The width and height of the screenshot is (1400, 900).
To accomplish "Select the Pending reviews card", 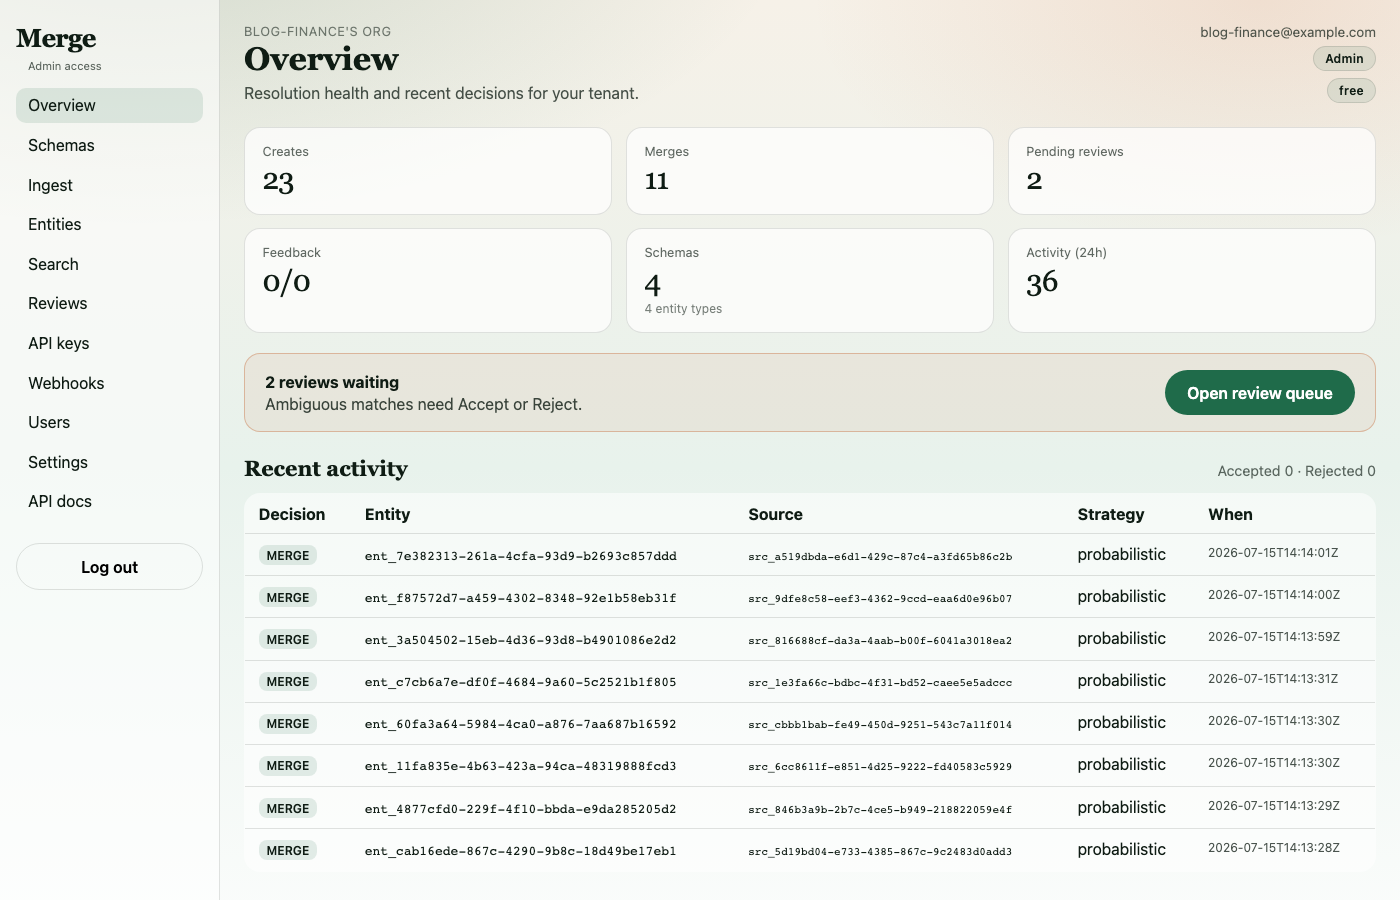I will pos(1192,171).
